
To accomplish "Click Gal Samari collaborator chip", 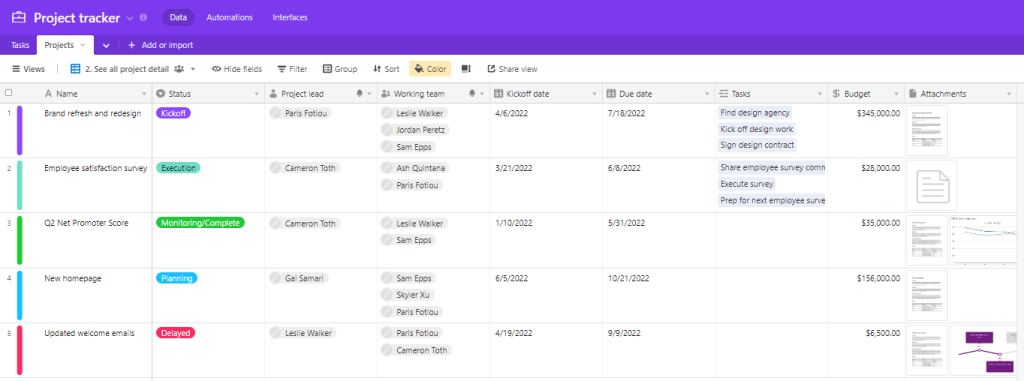I will (299, 278).
